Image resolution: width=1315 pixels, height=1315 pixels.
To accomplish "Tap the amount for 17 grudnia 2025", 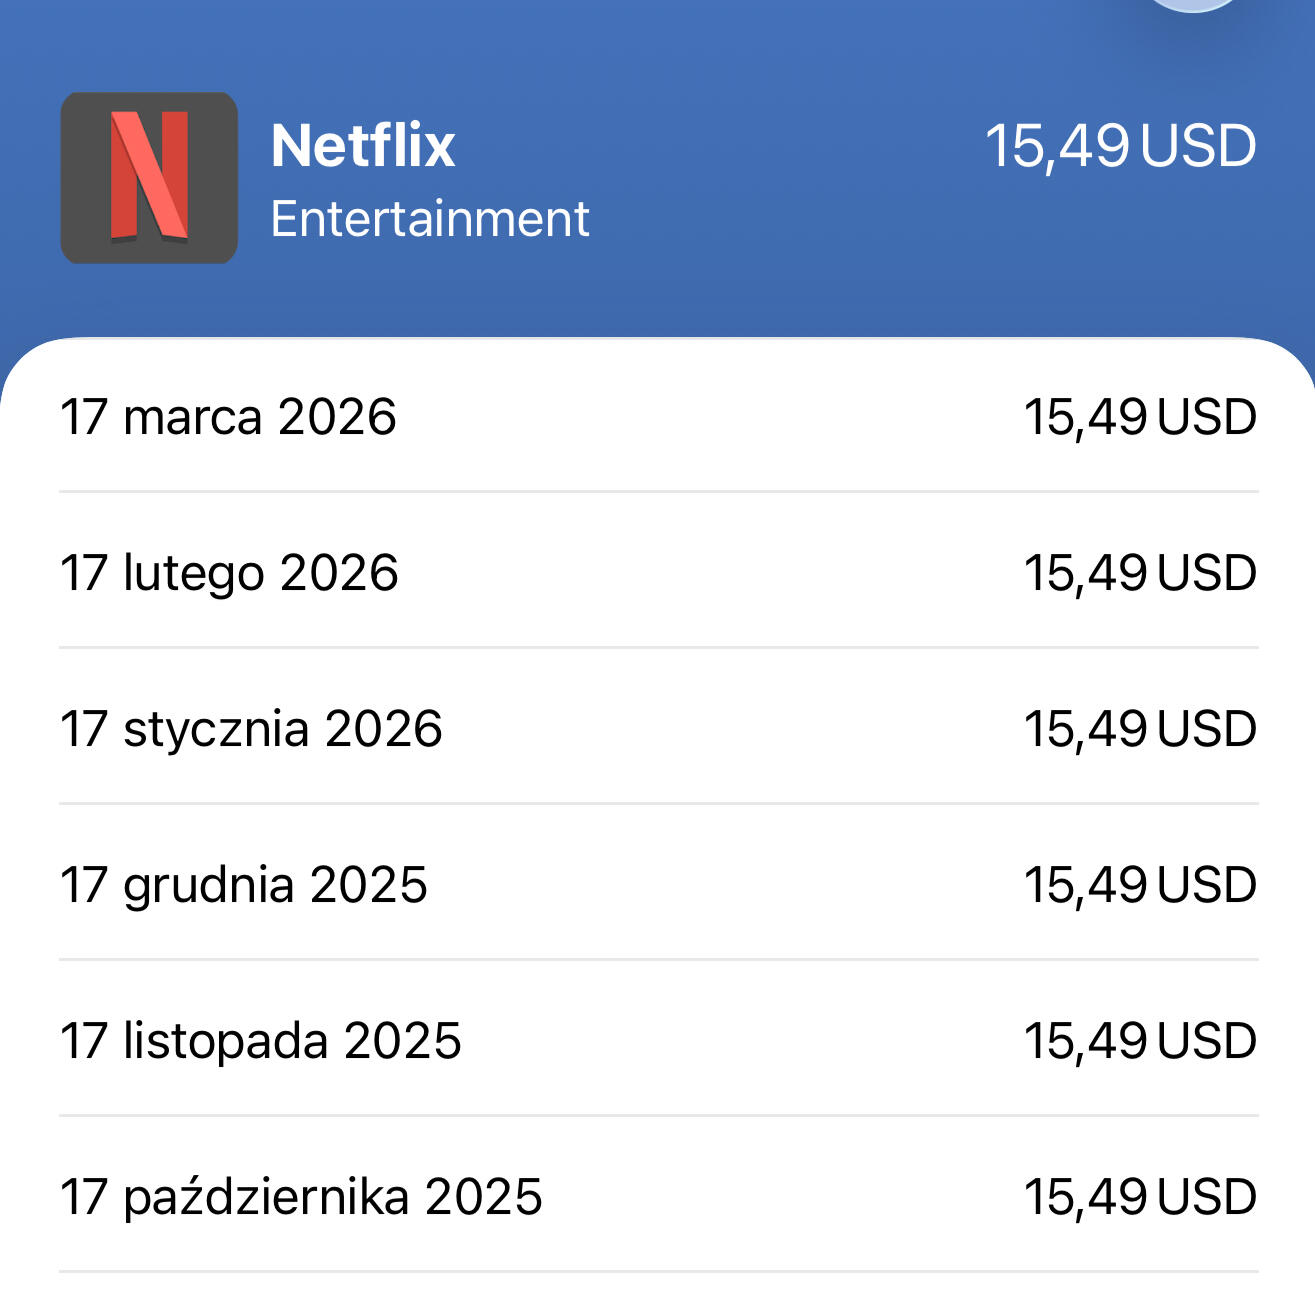I will (1140, 885).
